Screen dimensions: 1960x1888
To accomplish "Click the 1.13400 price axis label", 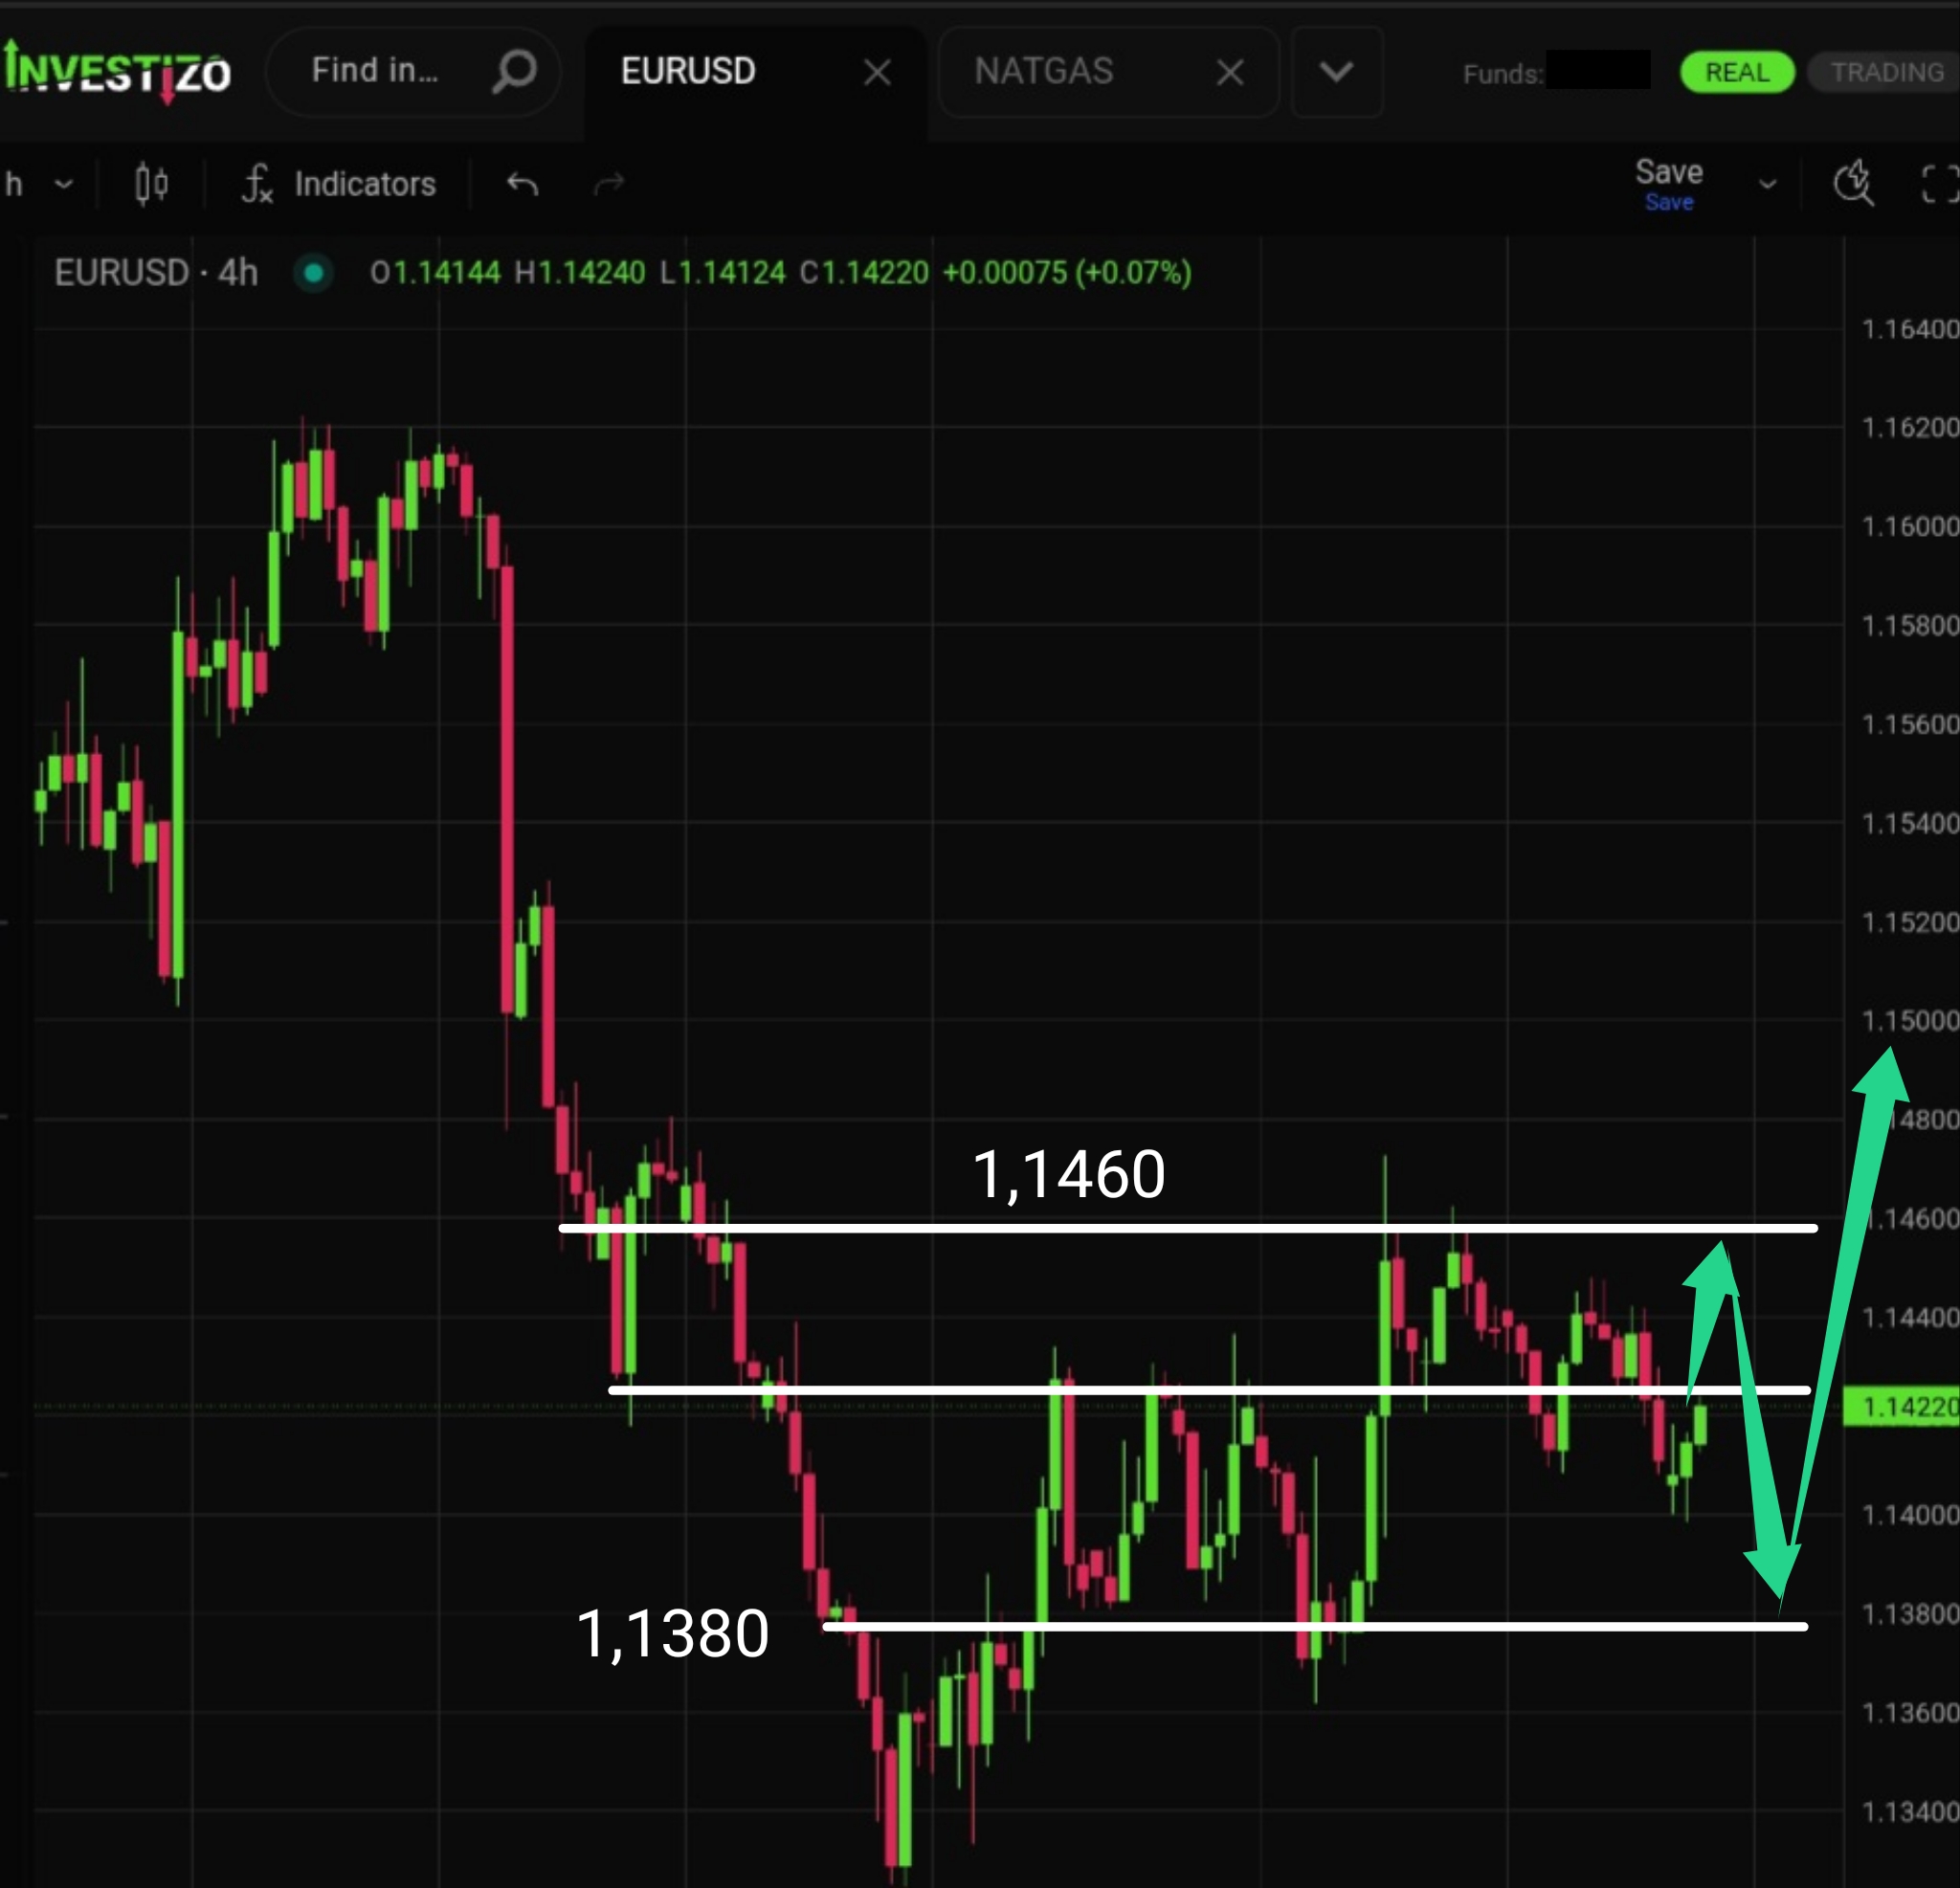I will pos(1909,1811).
